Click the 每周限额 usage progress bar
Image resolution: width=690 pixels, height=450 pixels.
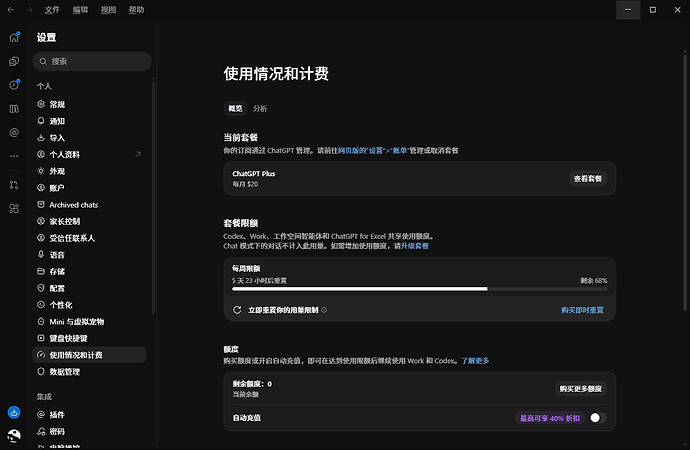tap(420, 289)
